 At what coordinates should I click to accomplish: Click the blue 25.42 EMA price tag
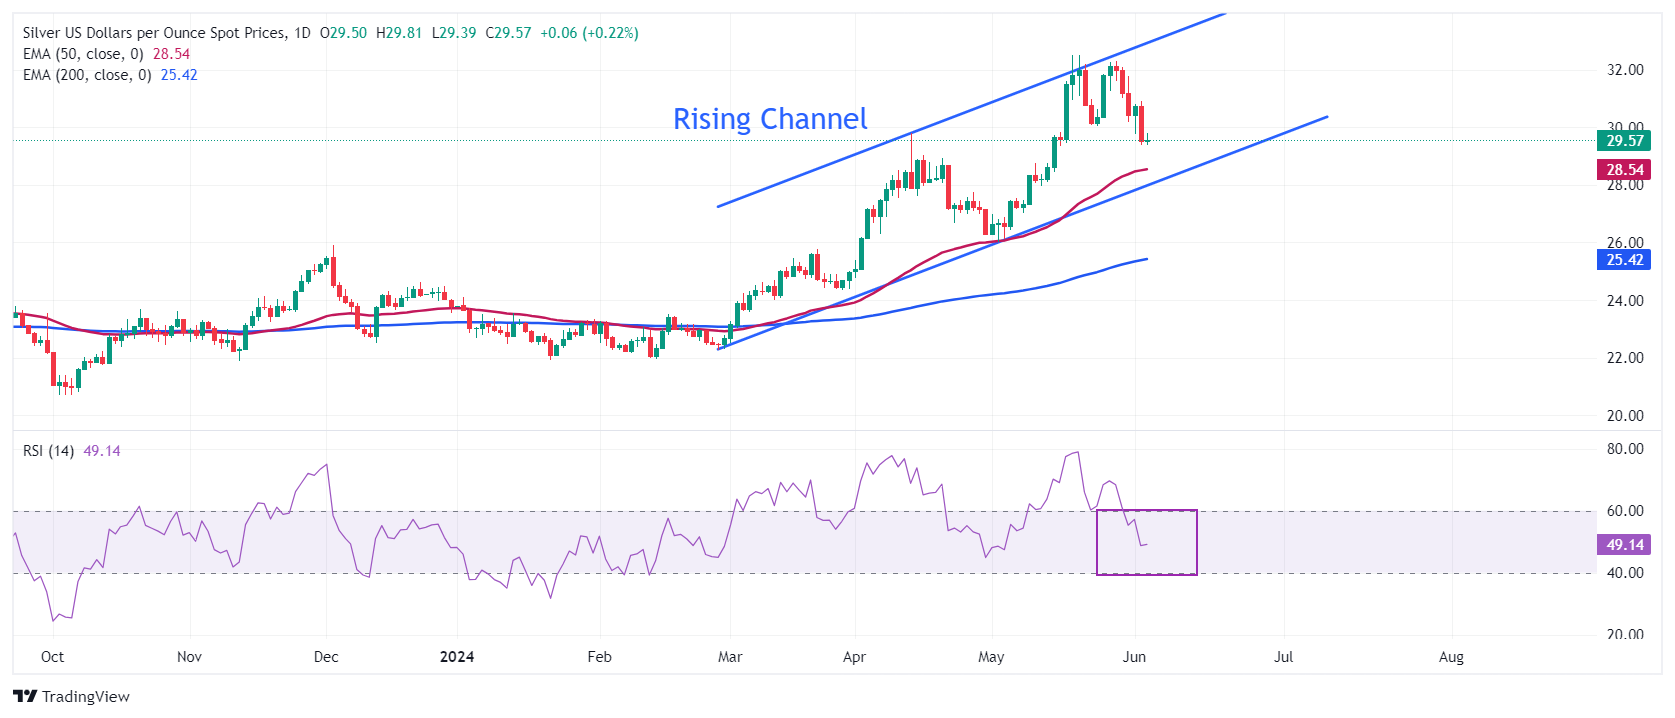coord(1624,260)
